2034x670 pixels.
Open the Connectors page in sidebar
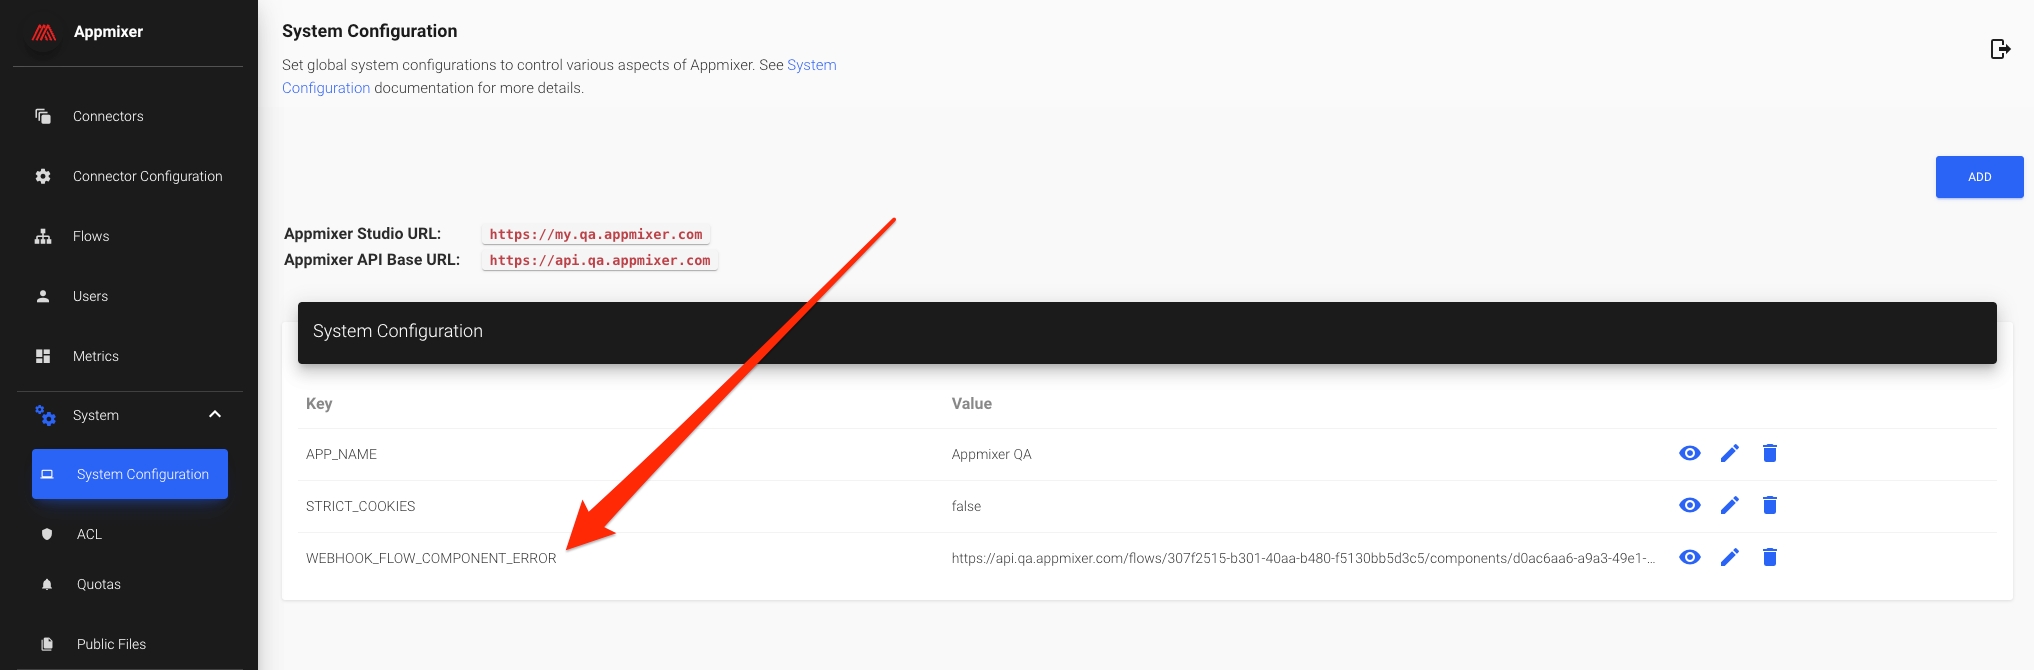tap(108, 117)
